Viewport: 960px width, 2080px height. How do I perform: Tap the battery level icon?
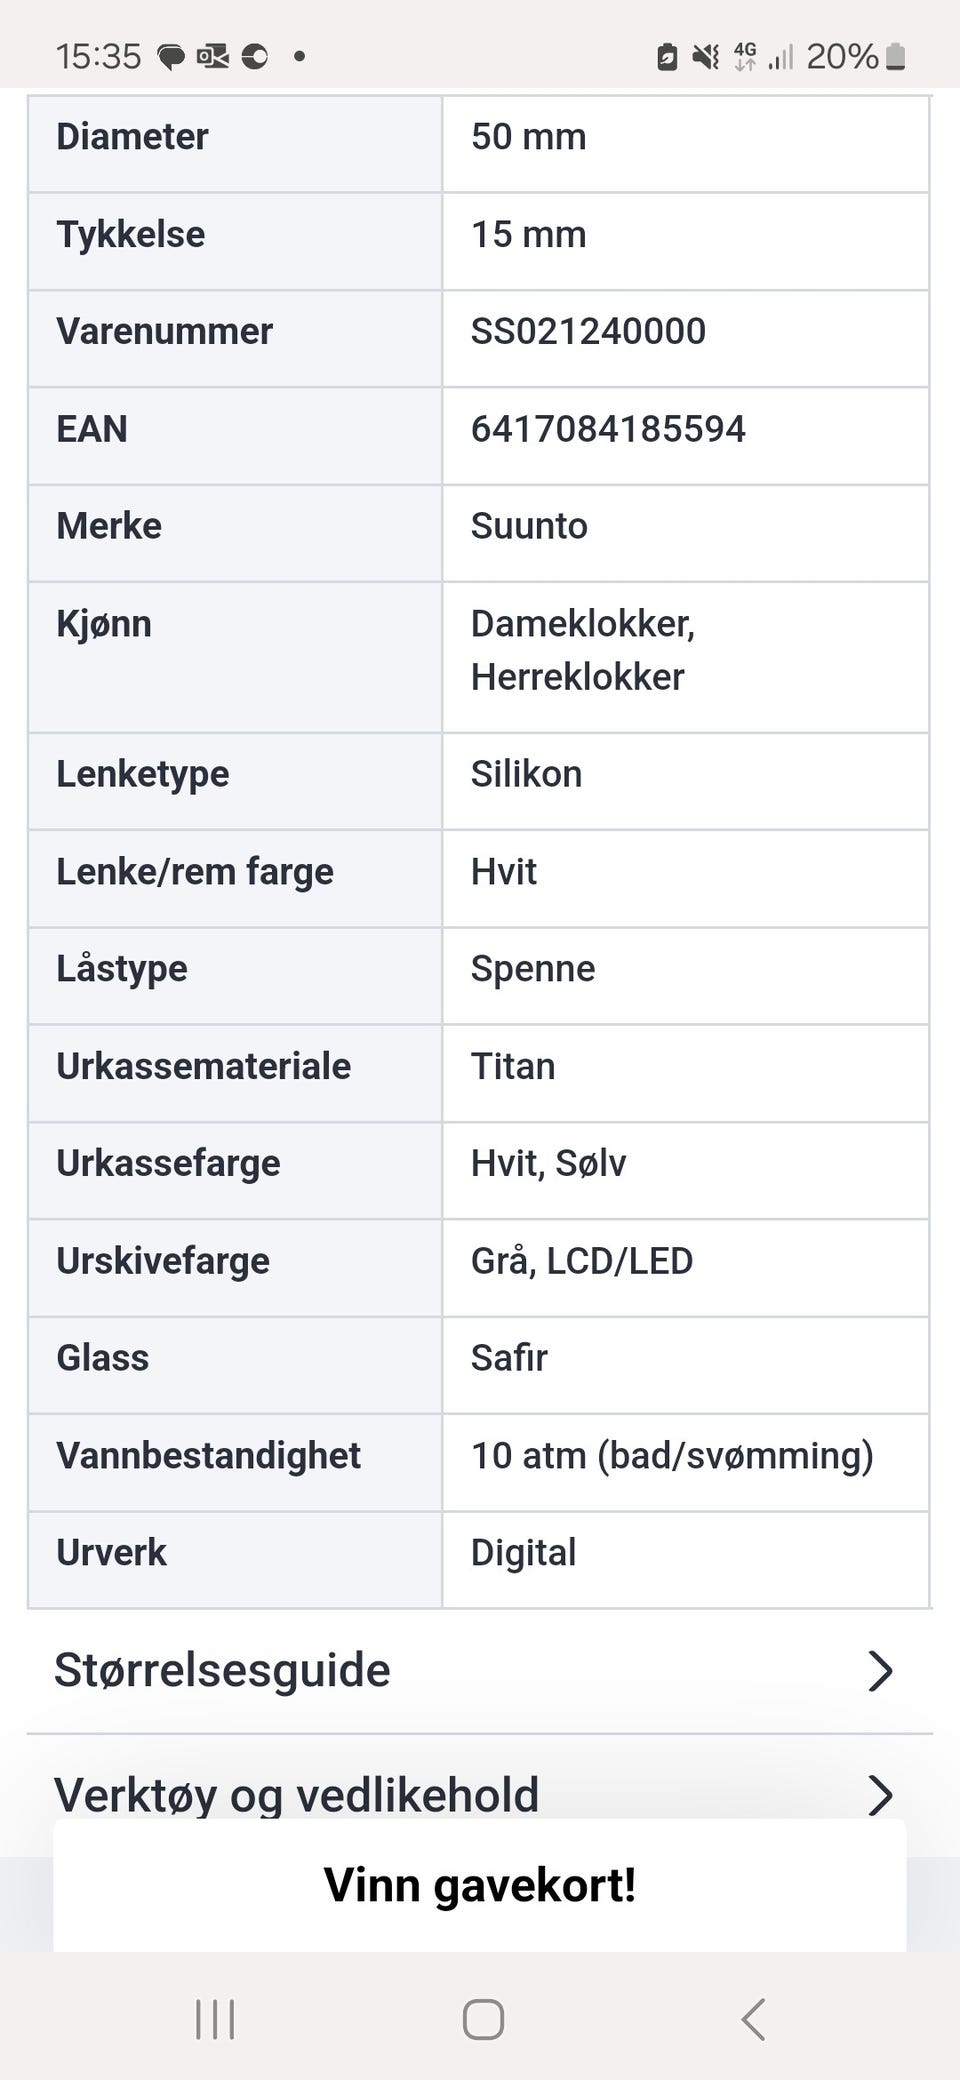click(896, 57)
